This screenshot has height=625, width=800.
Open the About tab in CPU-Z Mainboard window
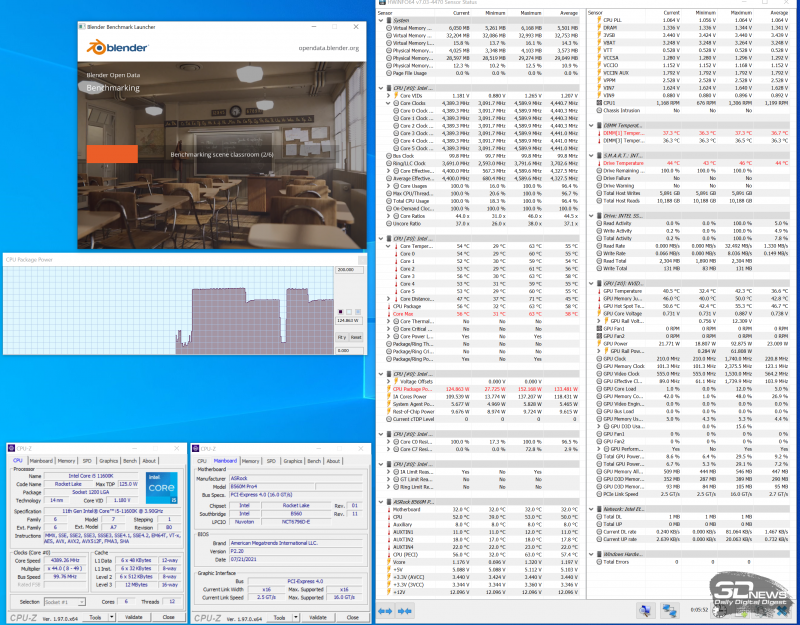(x=333, y=461)
